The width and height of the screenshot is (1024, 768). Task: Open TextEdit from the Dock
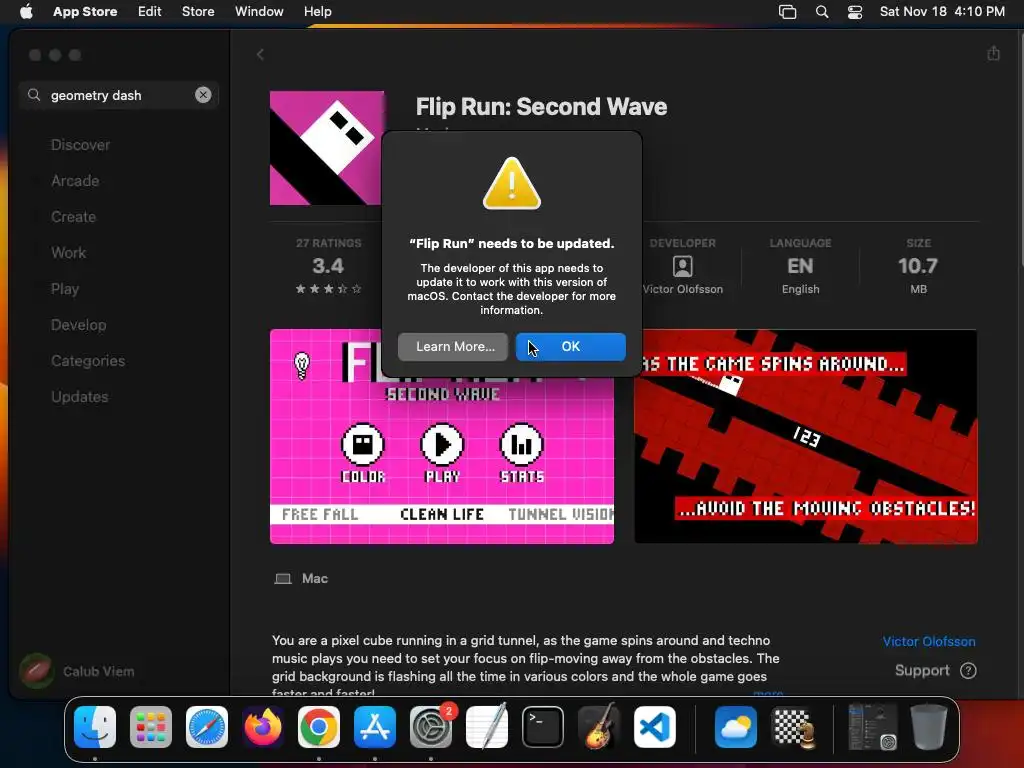pyautogui.click(x=487, y=726)
